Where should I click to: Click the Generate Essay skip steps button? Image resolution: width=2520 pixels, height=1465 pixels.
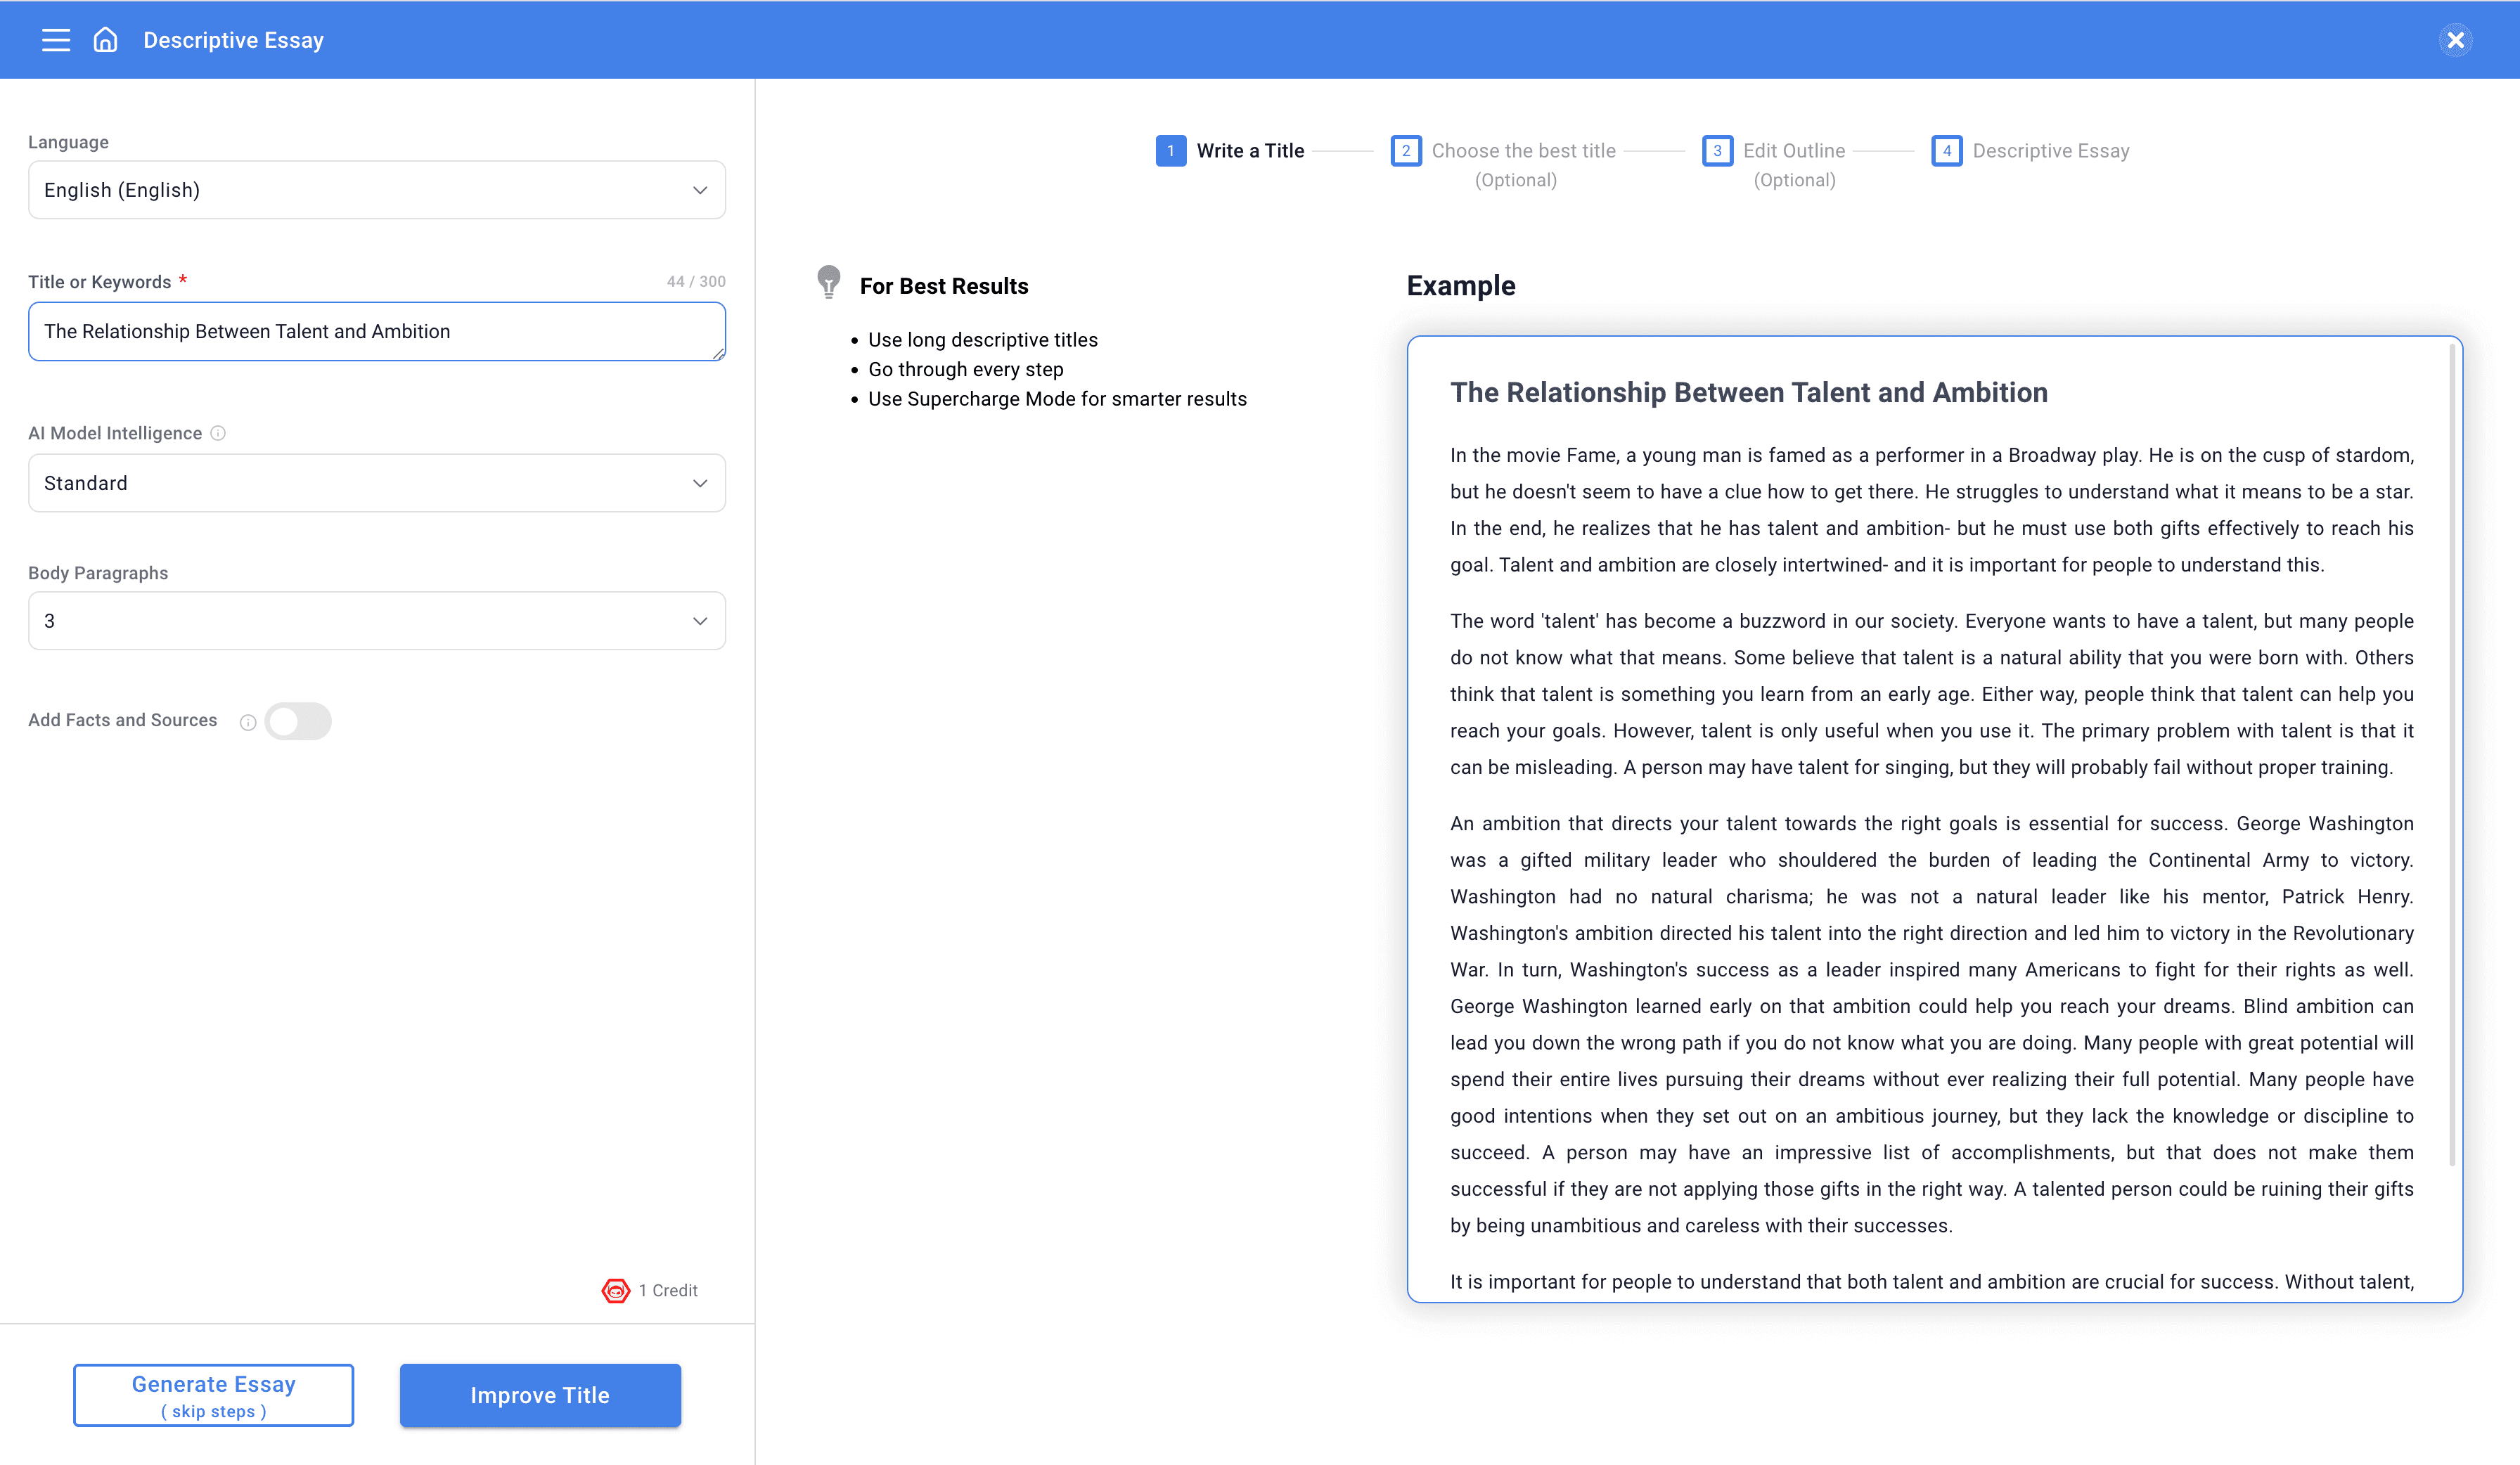[213, 1395]
